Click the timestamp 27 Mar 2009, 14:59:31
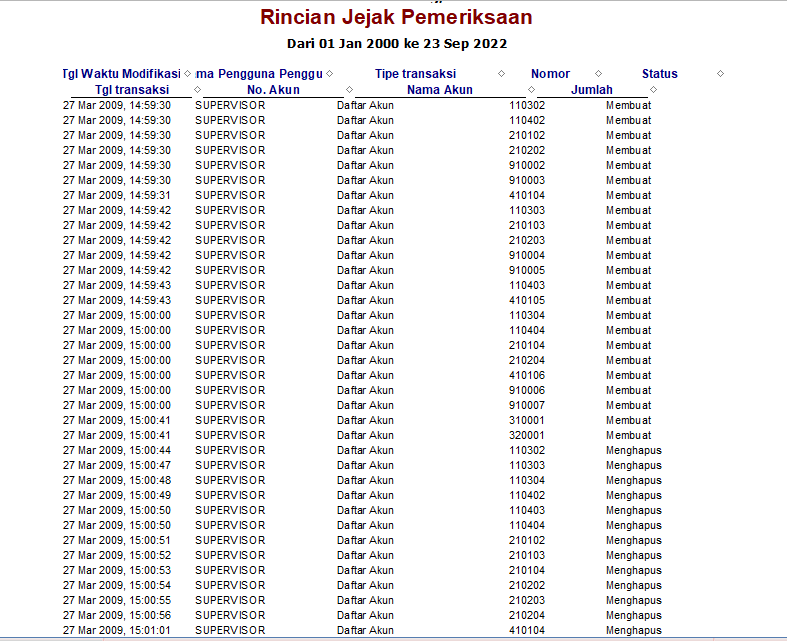Screen dimensions: 787x641 pyautogui.click(x=117, y=195)
